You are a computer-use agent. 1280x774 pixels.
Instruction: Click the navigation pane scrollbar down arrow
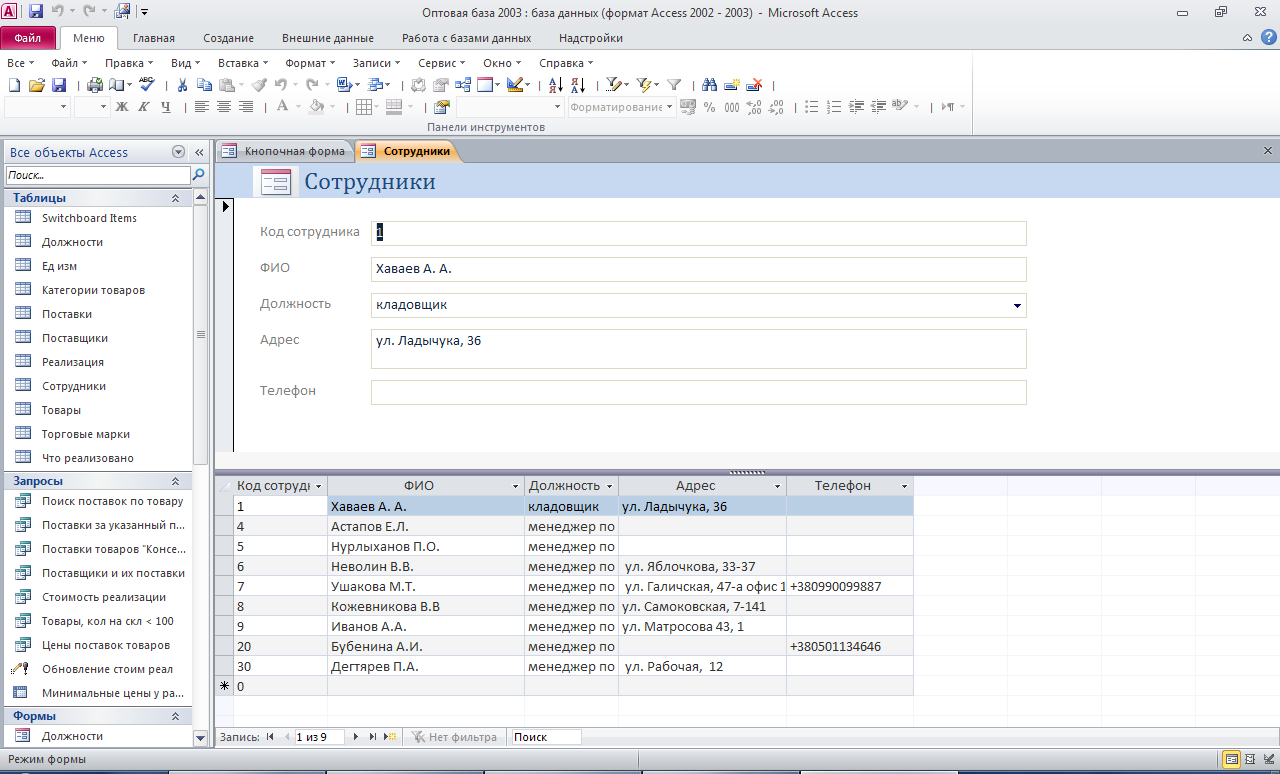pyautogui.click(x=200, y=737)
